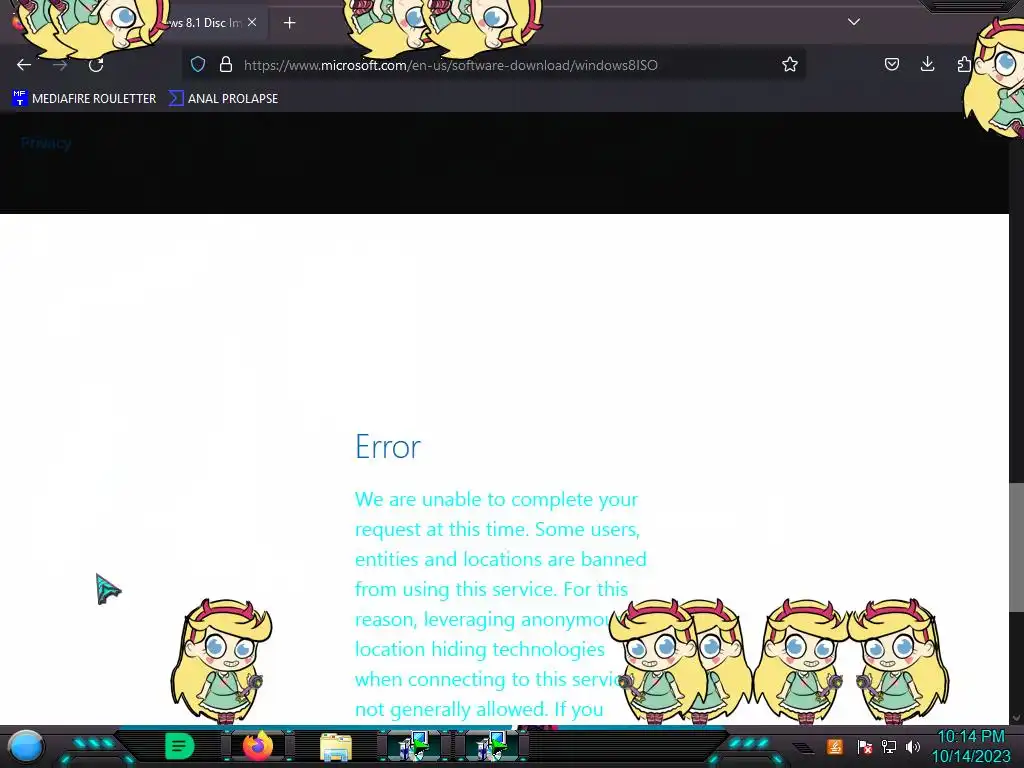The width and height of the screenshot is (1024, 768).
Task: Open the second bookmark in bookmarks toolbar
Action: [x=223, y=99]
